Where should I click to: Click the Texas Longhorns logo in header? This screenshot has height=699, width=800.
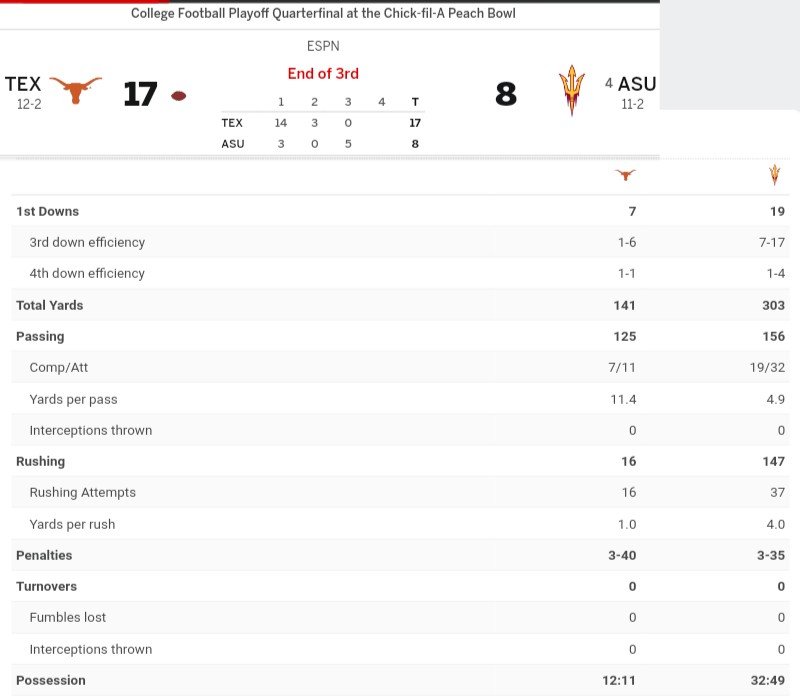tap(76, 90)
